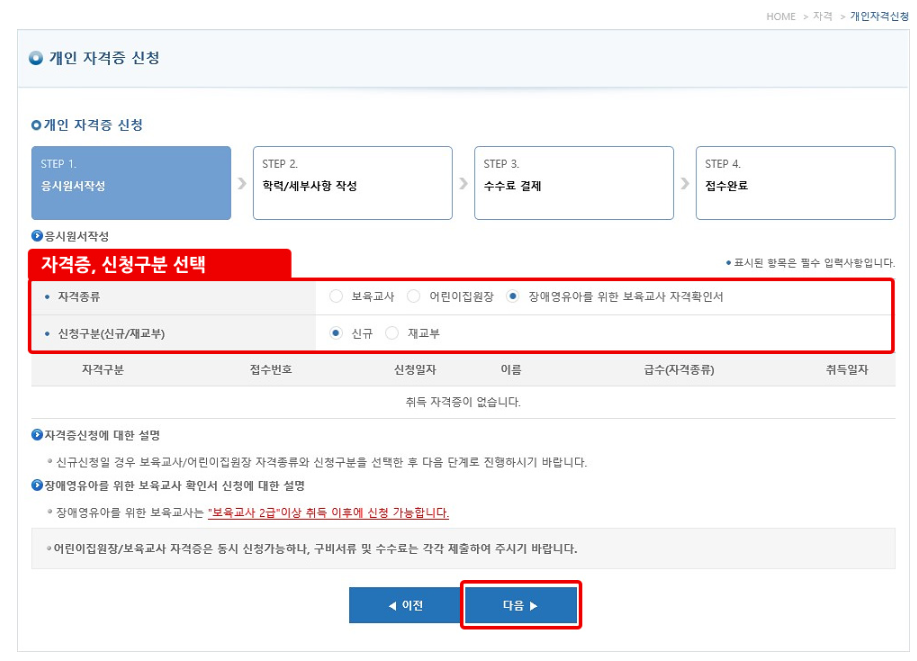The image size is (917, 661).
Task: Click the chevron between STEP 2 and STEP 3
Action: [x=463, y=183]
